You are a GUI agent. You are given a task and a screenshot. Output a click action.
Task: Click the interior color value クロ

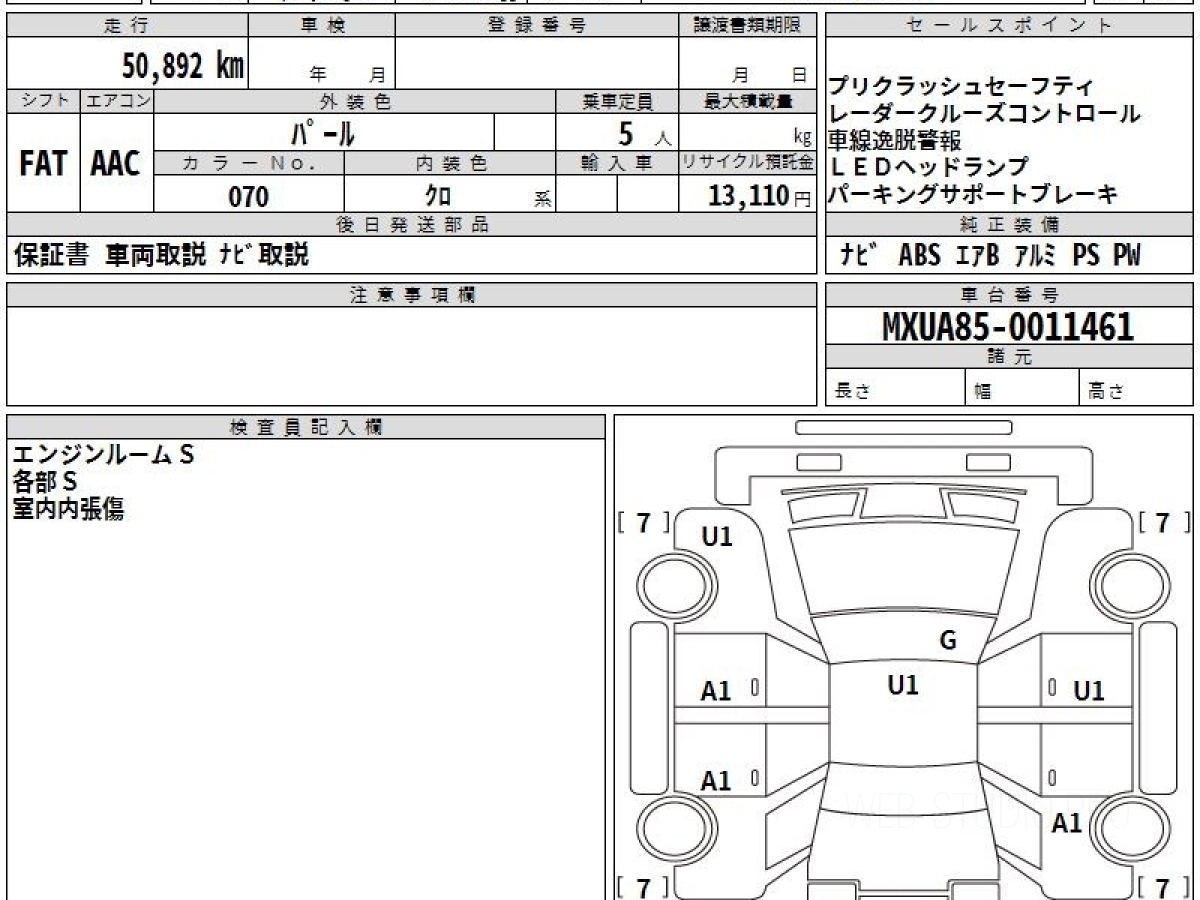[438, 196]
